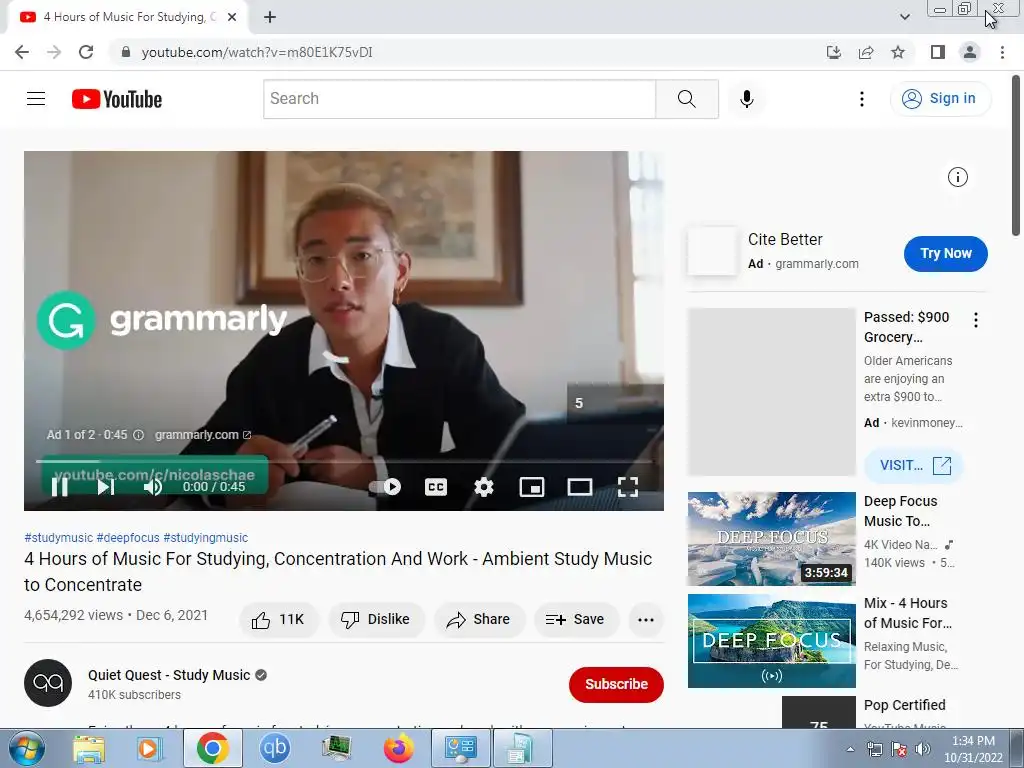Click the Dislike button
Screen dimensions: 1024x768
coord(376,620)
